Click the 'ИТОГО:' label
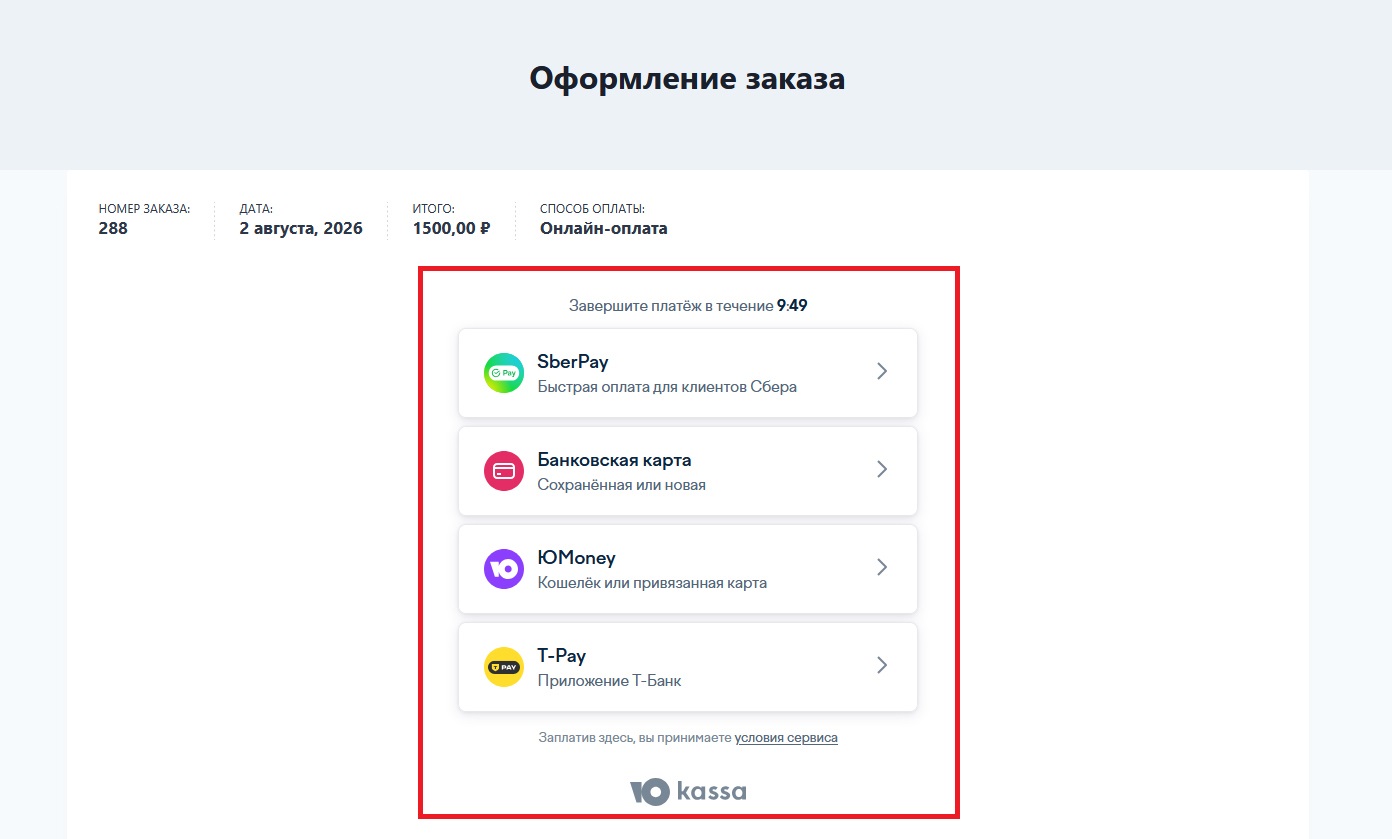This screenshot has height=839, width=1392. (433, 209)
